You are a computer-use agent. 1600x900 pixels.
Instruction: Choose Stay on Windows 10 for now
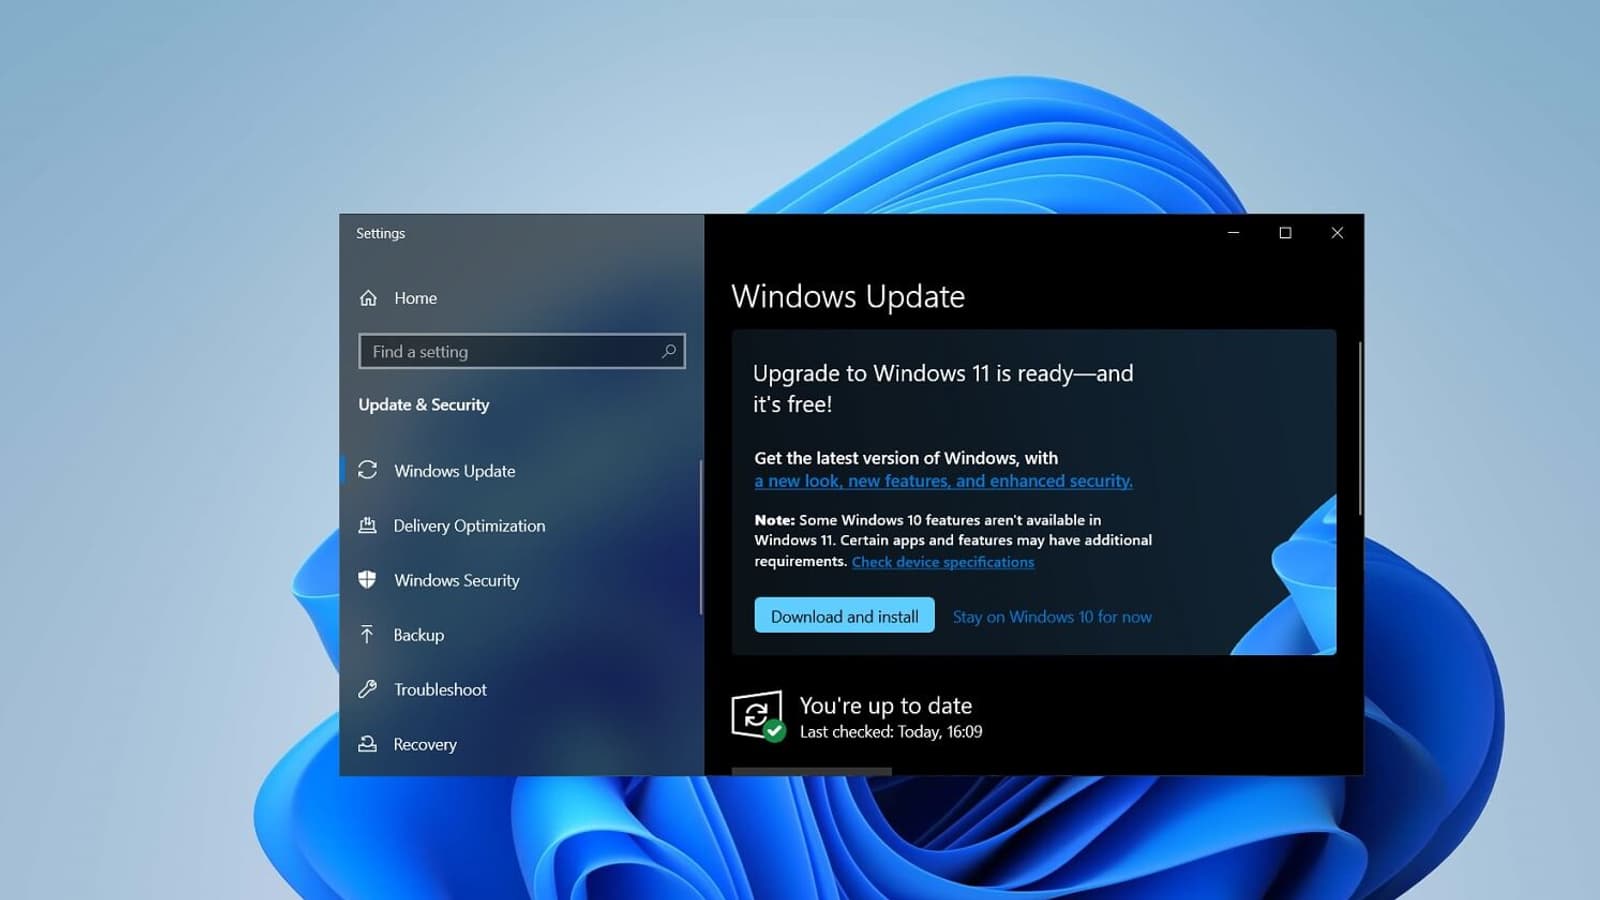click(x=1052, y=617)
